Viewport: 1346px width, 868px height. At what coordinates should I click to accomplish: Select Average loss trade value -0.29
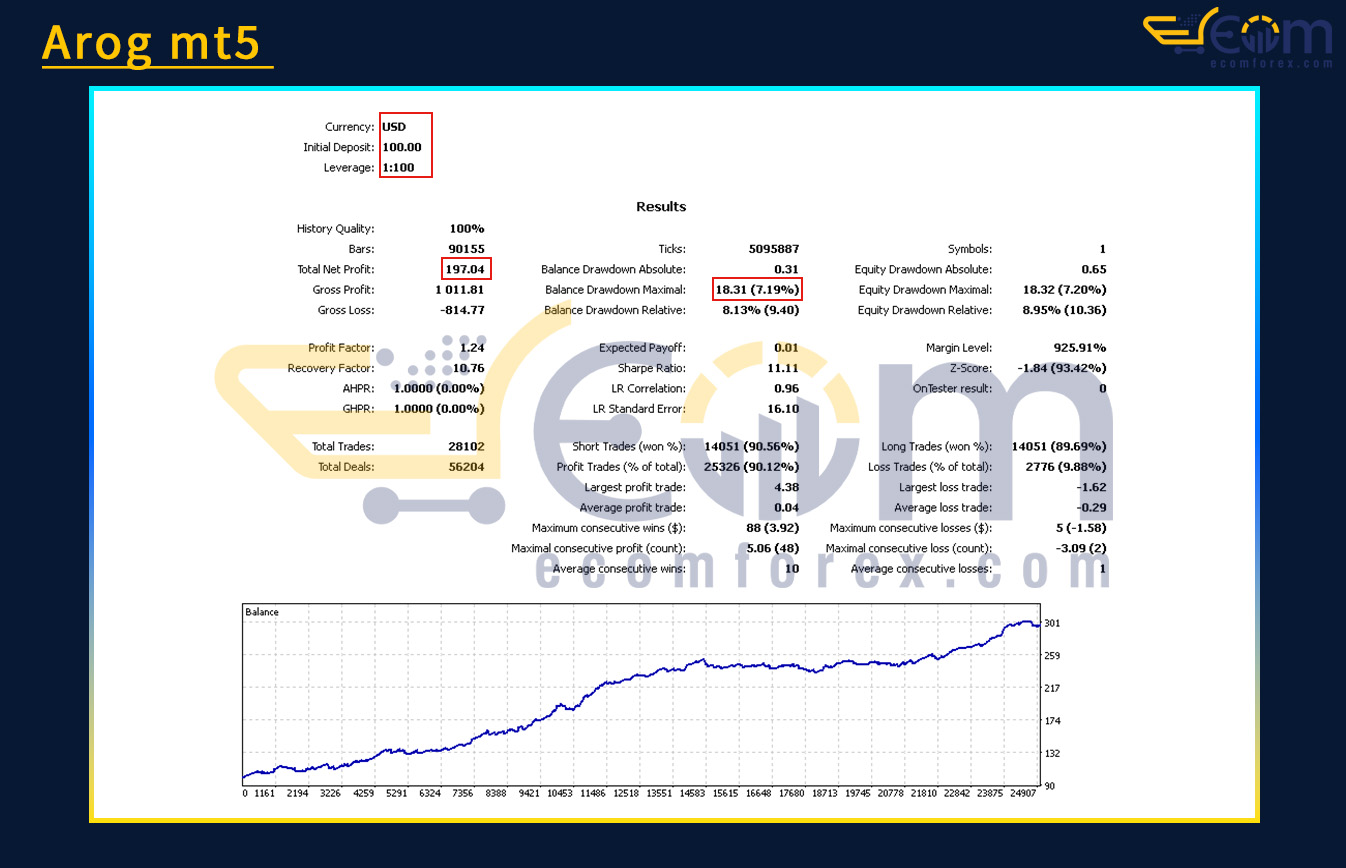pyautogui.click(x=1092, y=508)
